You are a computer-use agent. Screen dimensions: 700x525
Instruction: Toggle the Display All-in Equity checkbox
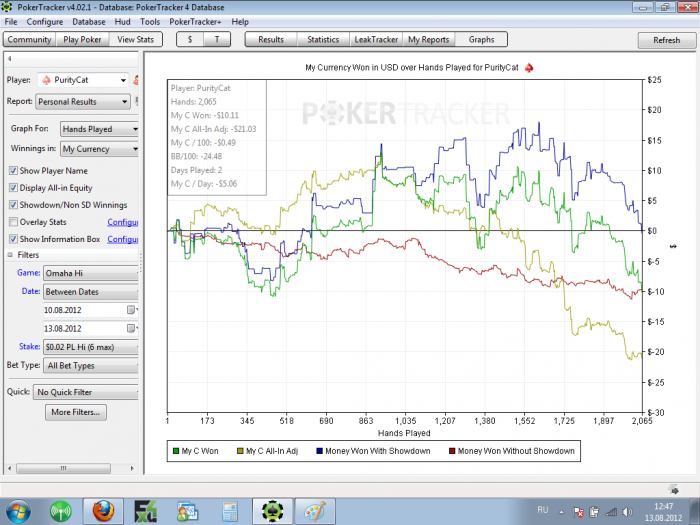tap(13, 188)
